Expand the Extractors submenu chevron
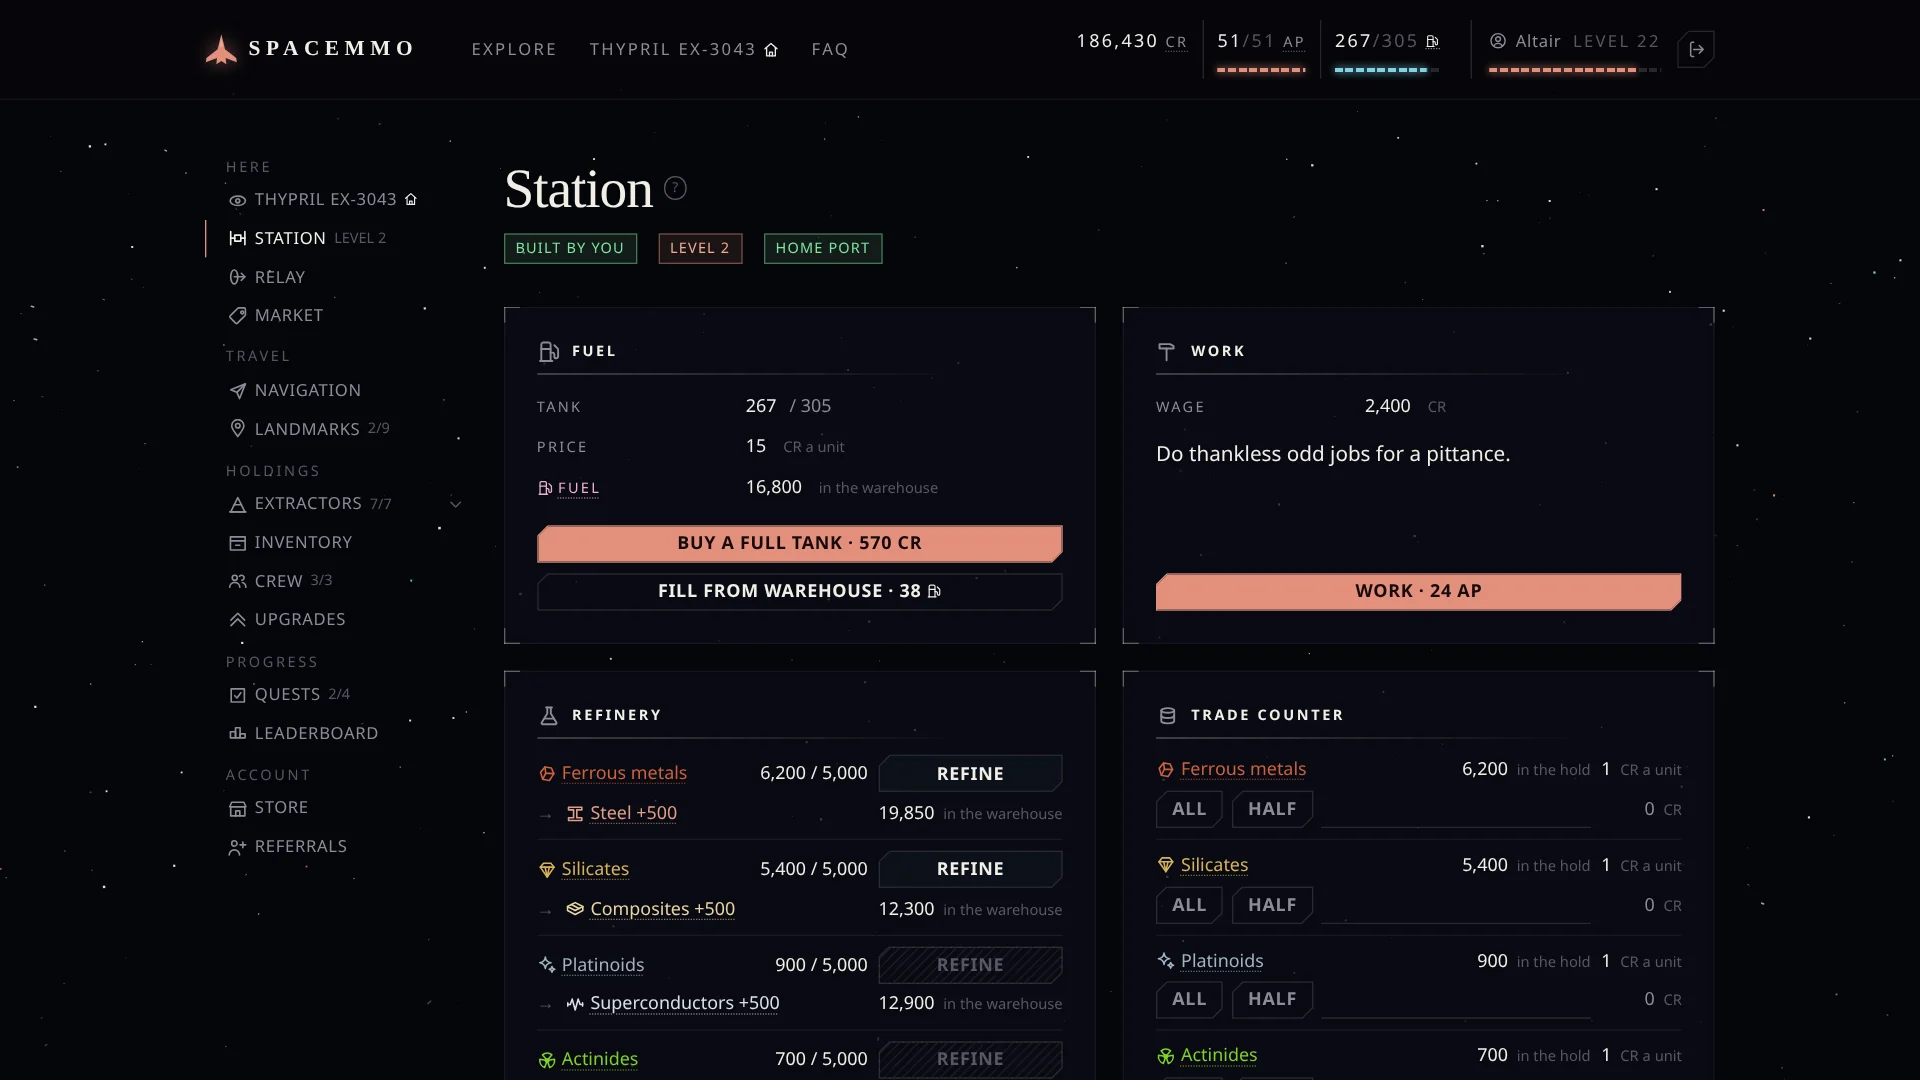The width and height of the screenshot is (1920, 1080). pyautogui.click(x=456, y=504)
